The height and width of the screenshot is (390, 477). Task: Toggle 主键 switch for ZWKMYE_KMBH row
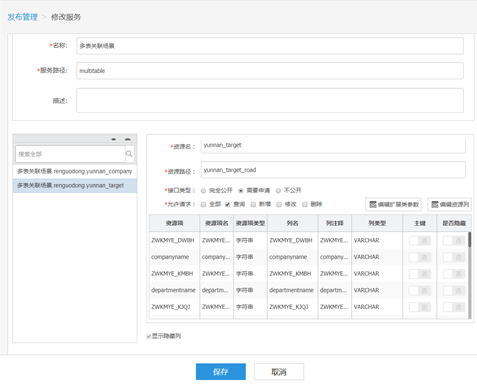click(420, 274)
